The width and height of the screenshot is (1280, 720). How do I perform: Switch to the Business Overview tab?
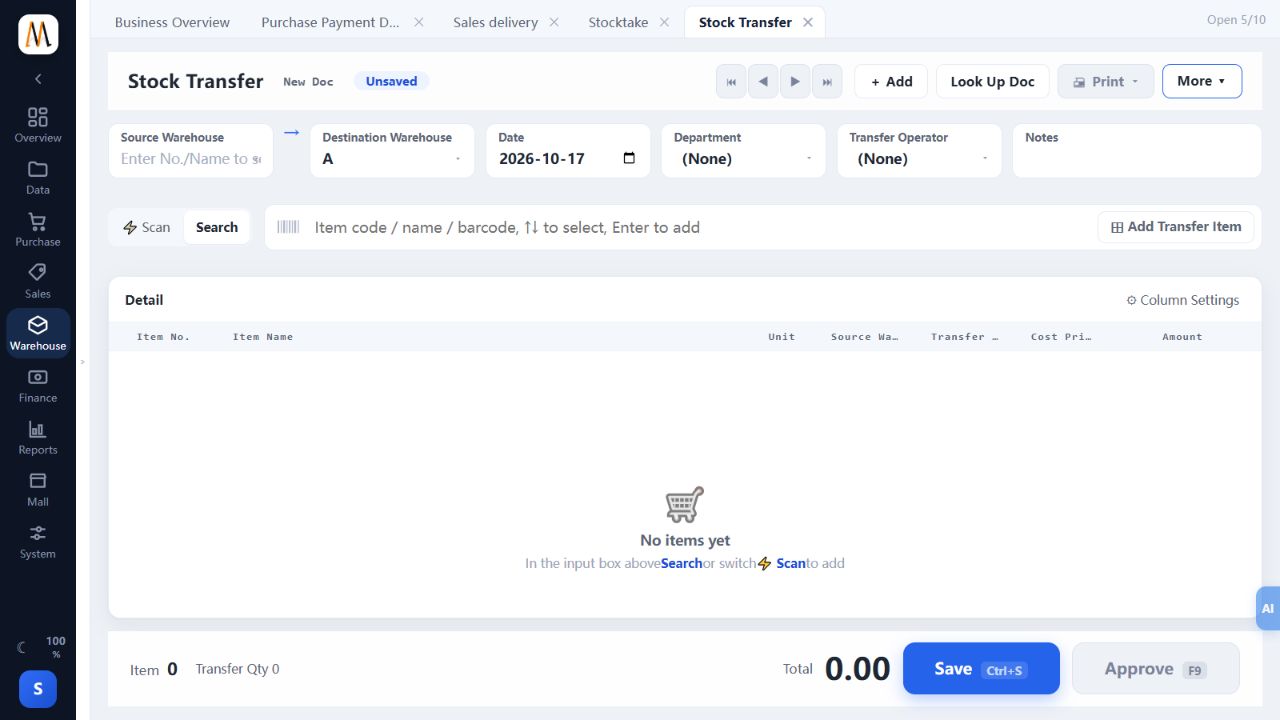[x=172, y=22]
